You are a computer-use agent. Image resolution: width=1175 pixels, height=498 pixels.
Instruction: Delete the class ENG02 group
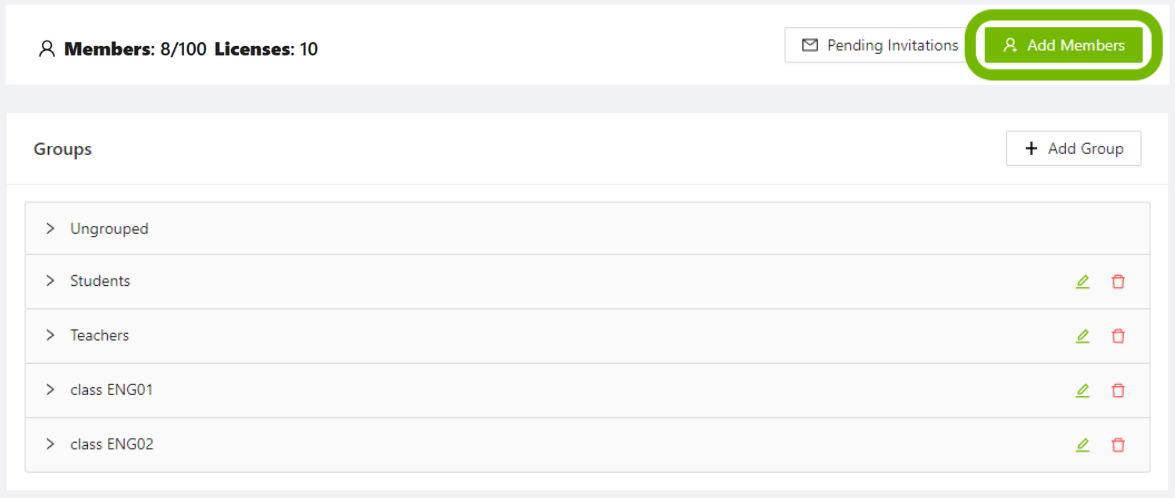(1118, 445)
